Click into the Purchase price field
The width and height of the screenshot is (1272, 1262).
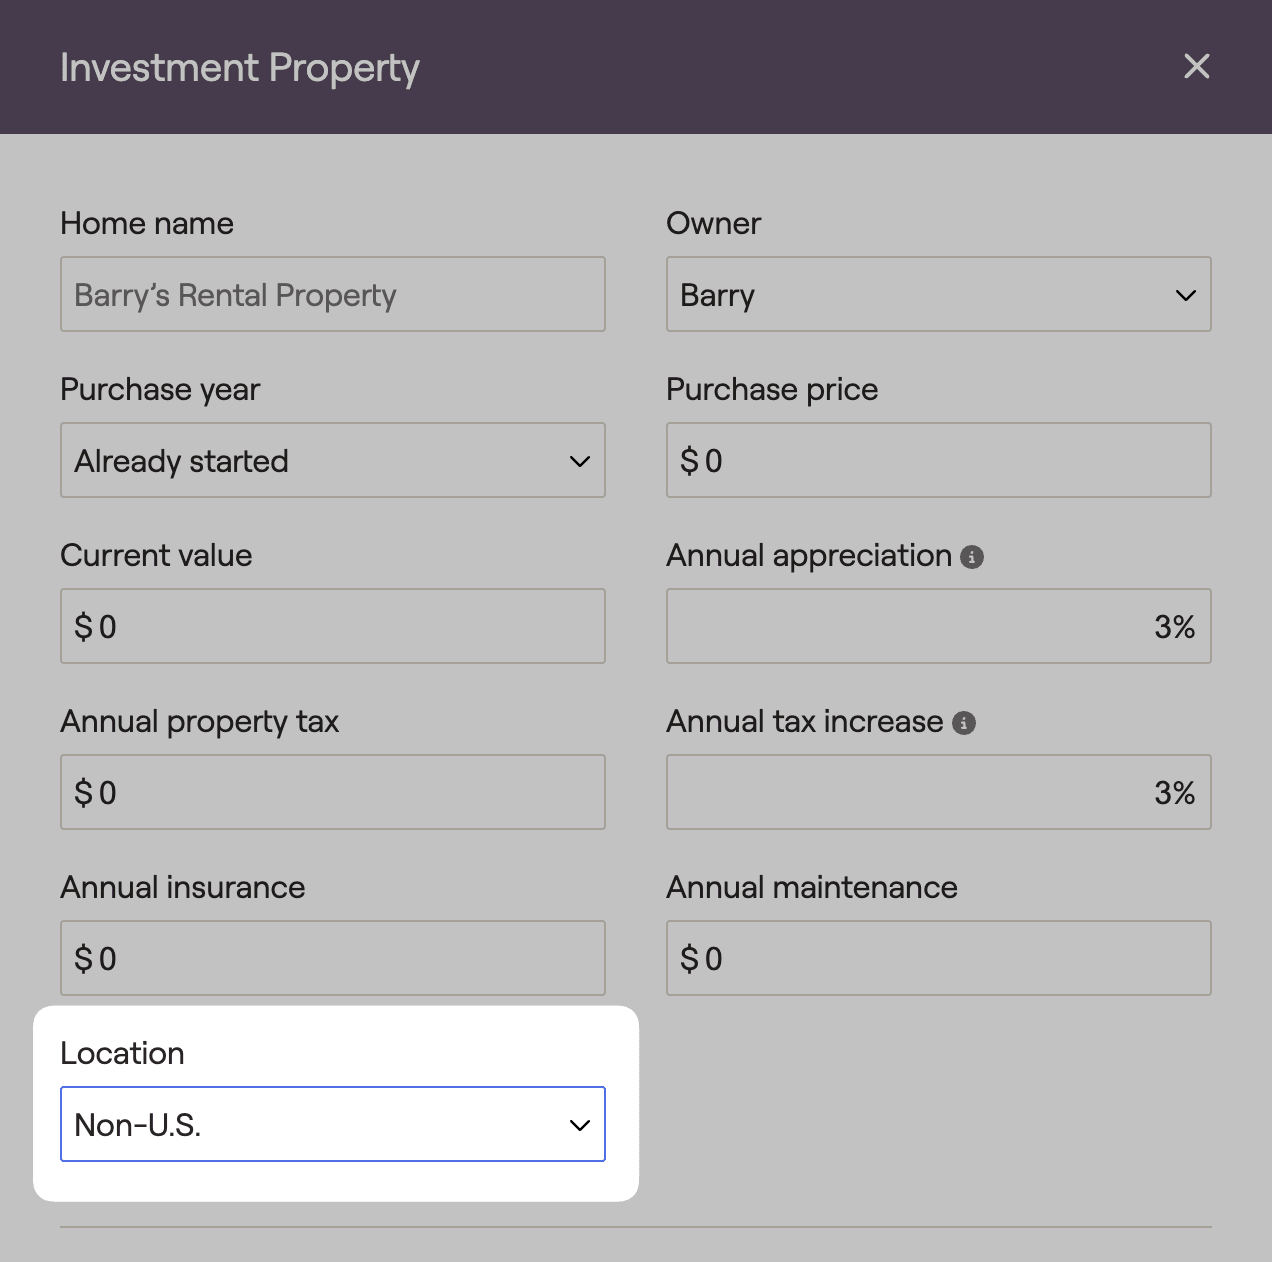tap(938, 461)
